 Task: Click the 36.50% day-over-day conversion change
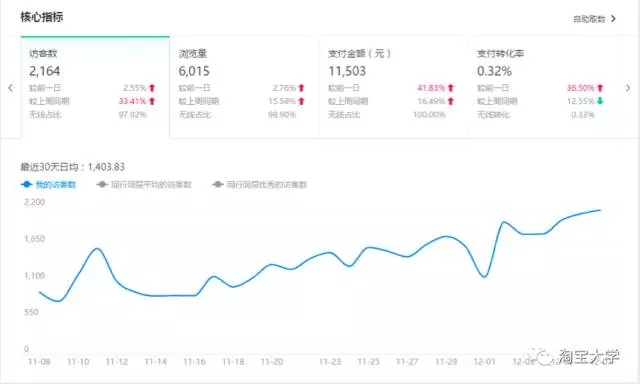pos(580,88)
